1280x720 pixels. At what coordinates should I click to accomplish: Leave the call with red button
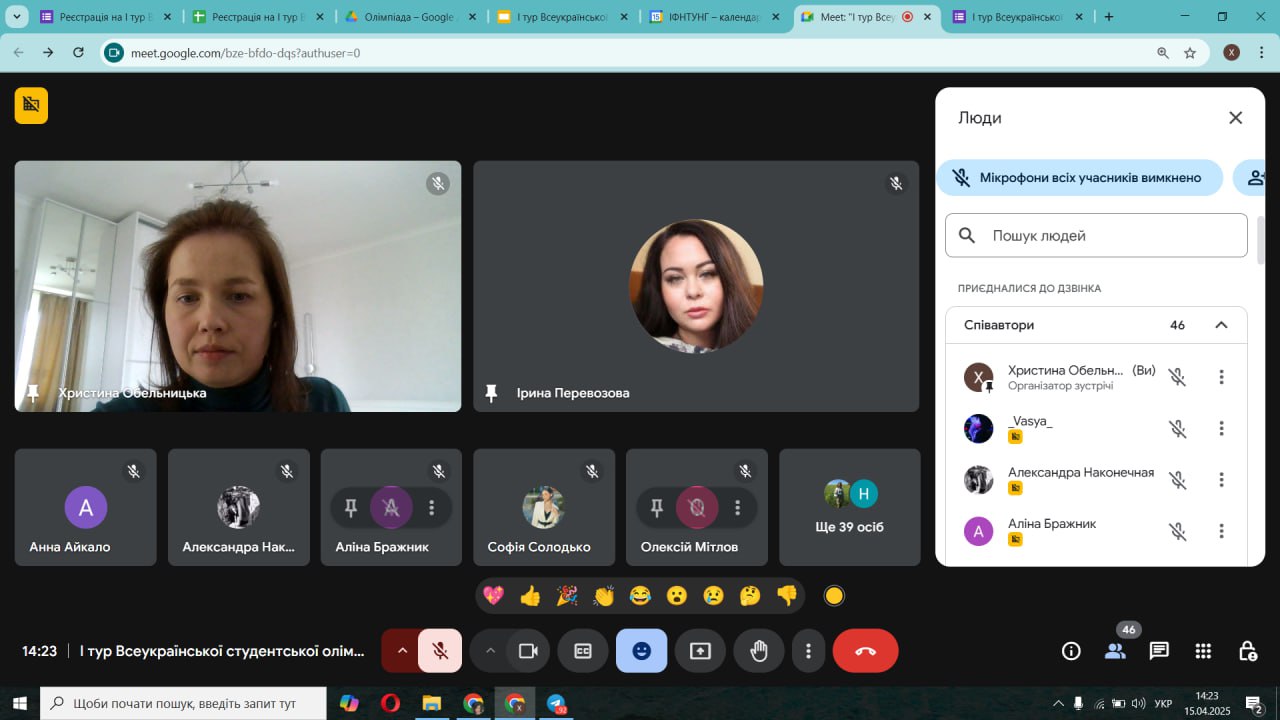point(865,651)
